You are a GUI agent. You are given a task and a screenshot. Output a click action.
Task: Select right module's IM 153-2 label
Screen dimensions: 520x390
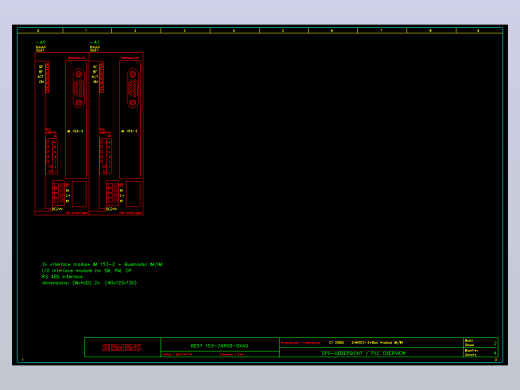pyautogui.click(x=129, y=131)
